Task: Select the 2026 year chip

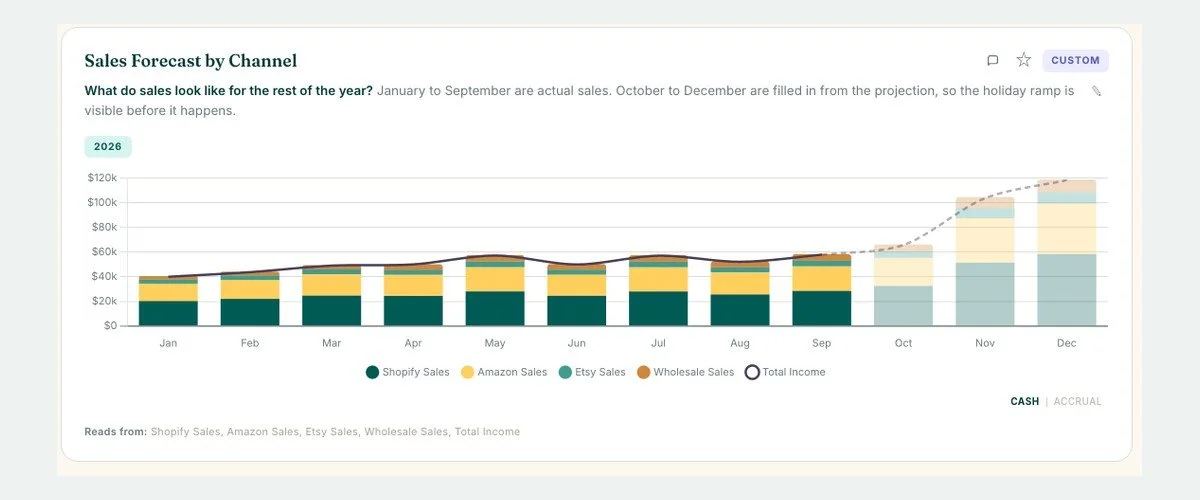Action: (x=108, y=147)
